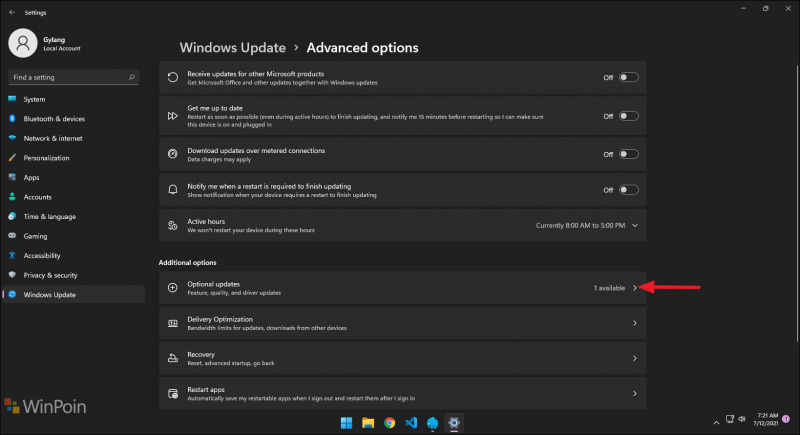This screenshot has height=435, width=800.
Task: Click the Find a setting search field
Action: click(73, 77)
